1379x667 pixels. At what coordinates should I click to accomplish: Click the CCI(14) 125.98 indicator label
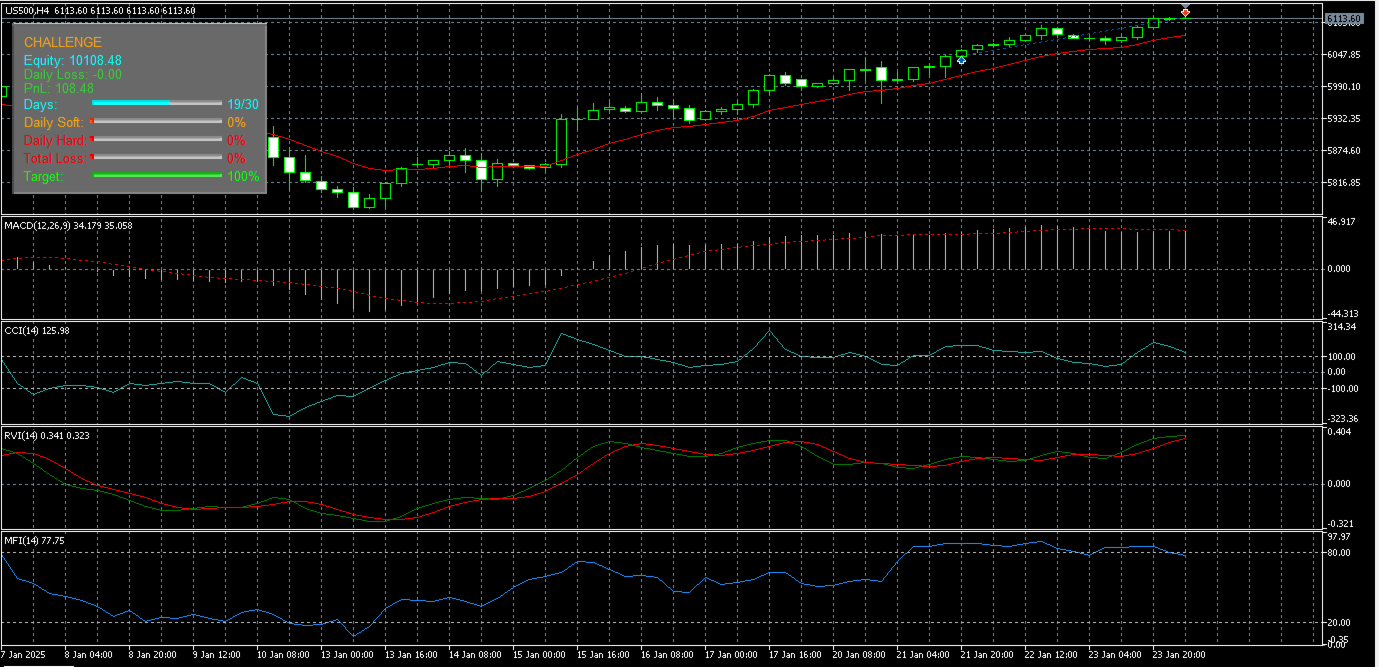click(x=37, y=330)
